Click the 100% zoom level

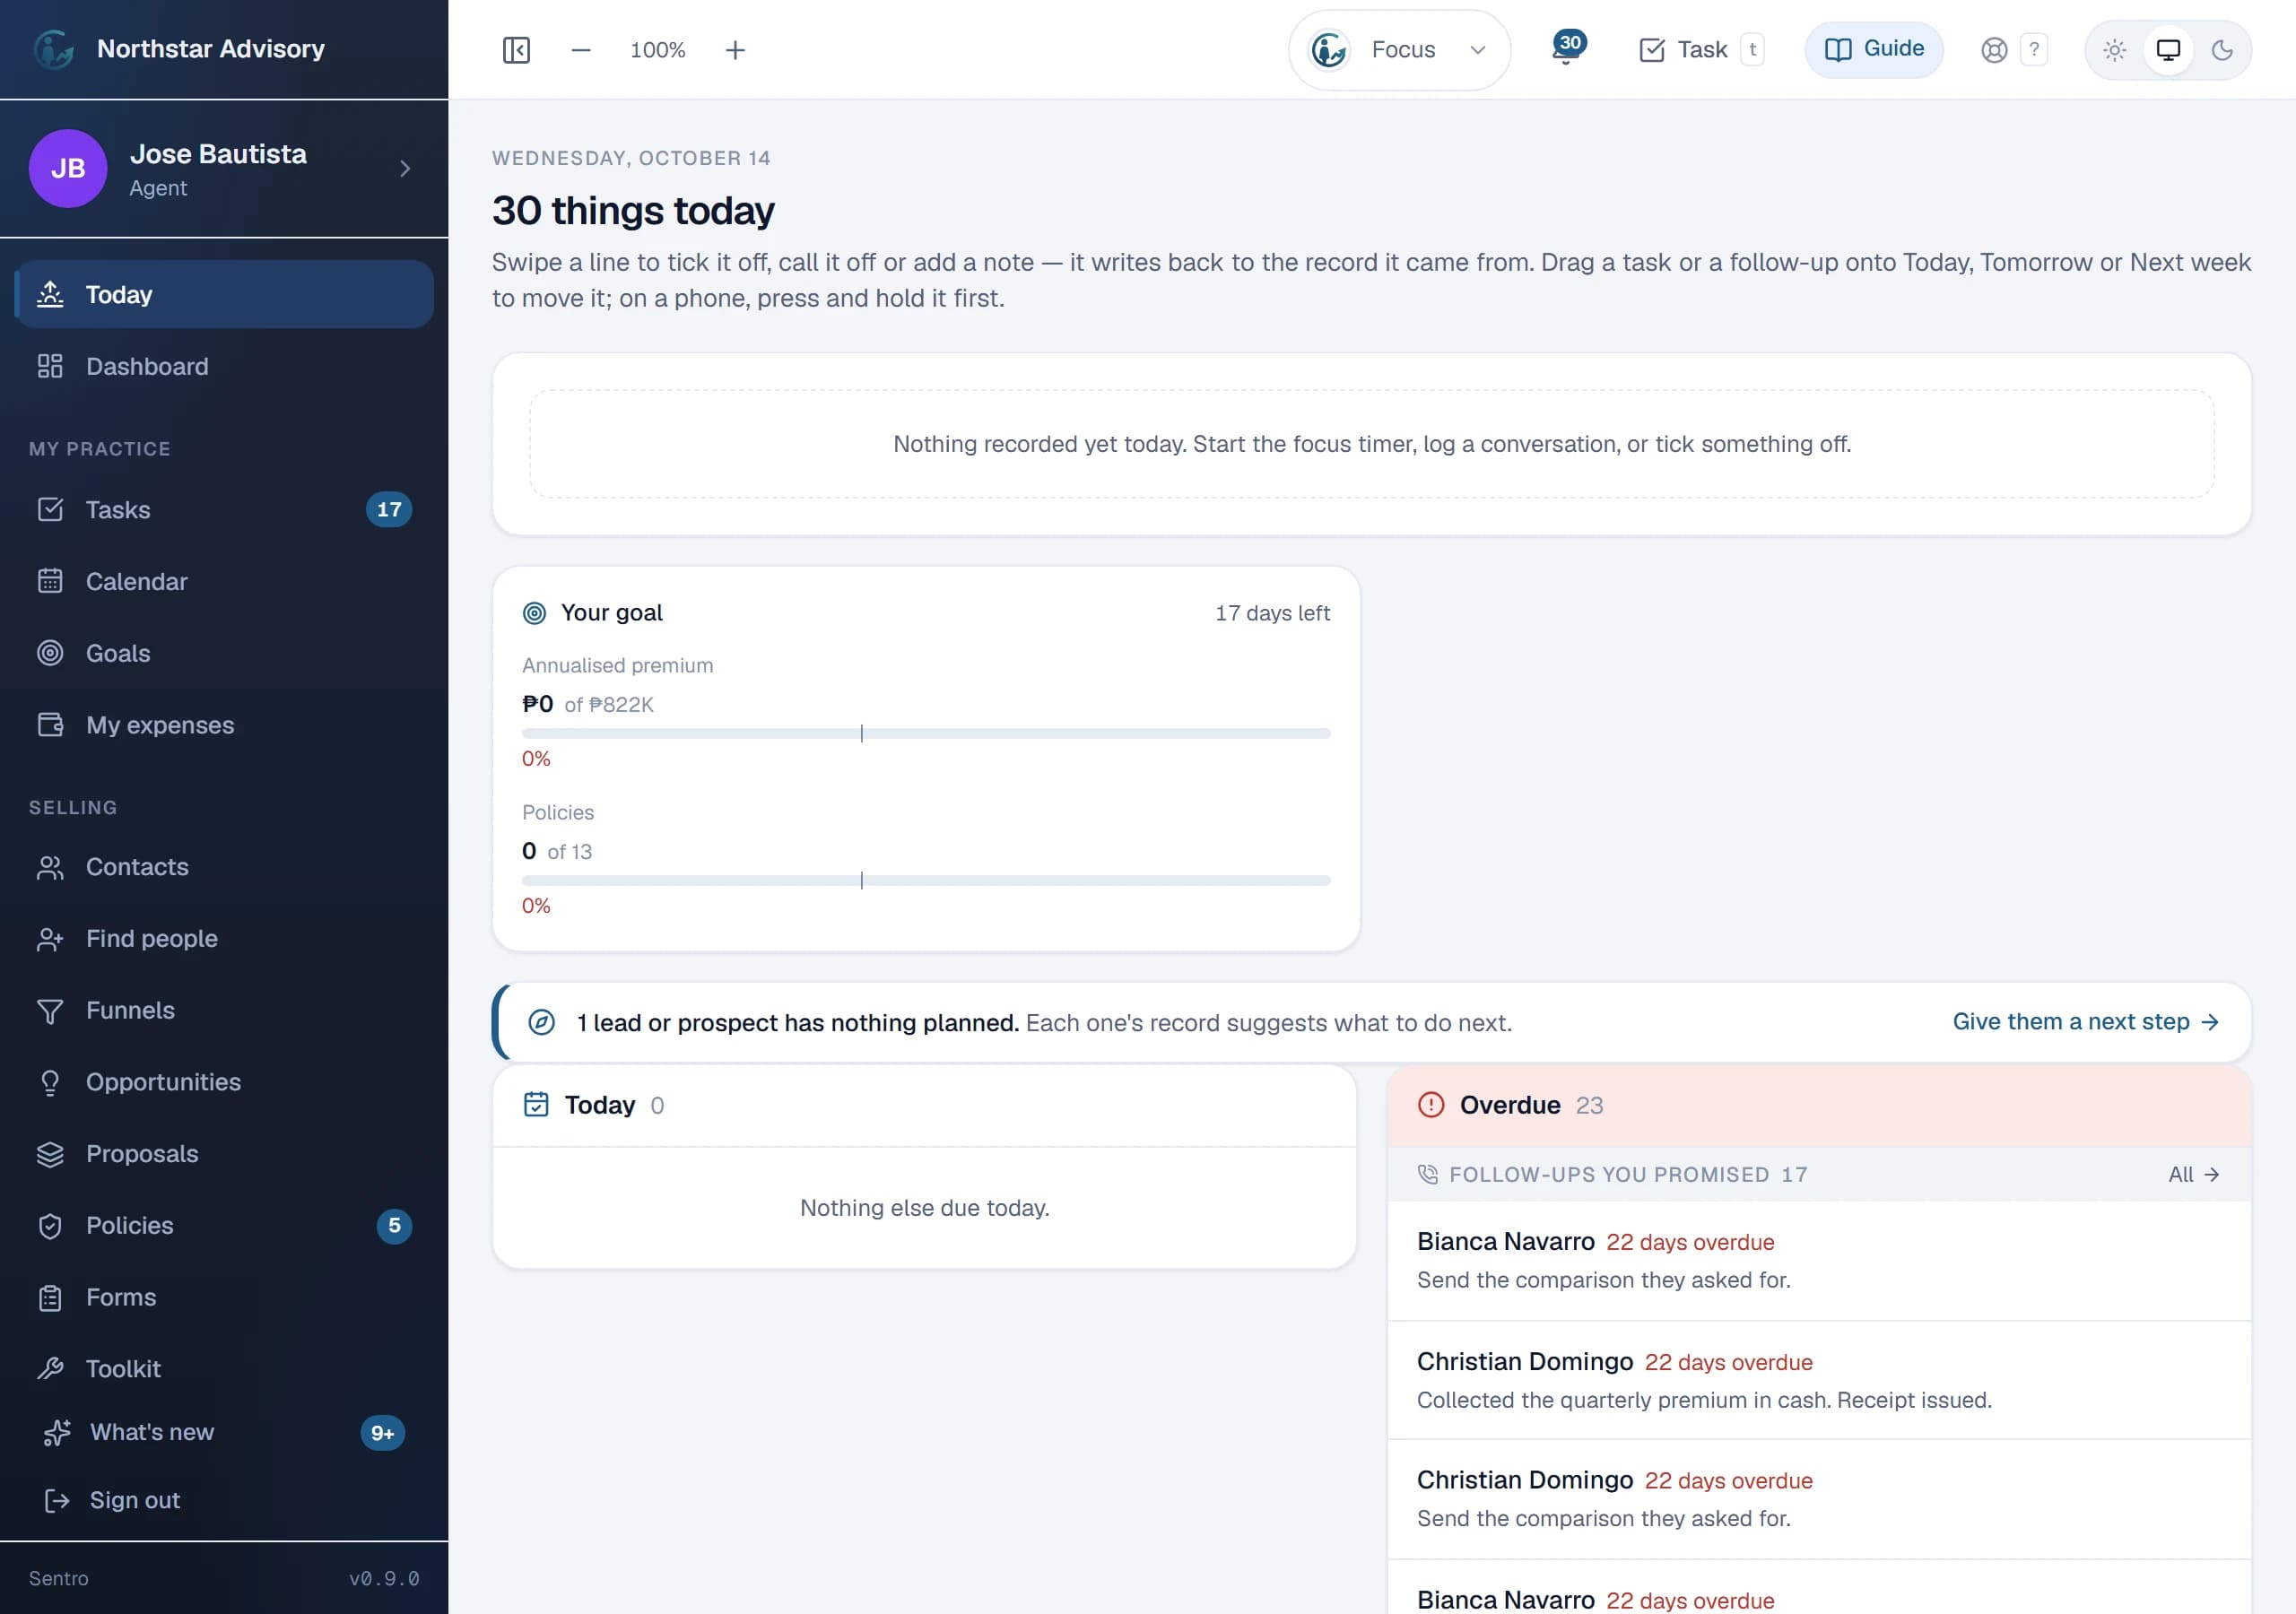[658, 50]
